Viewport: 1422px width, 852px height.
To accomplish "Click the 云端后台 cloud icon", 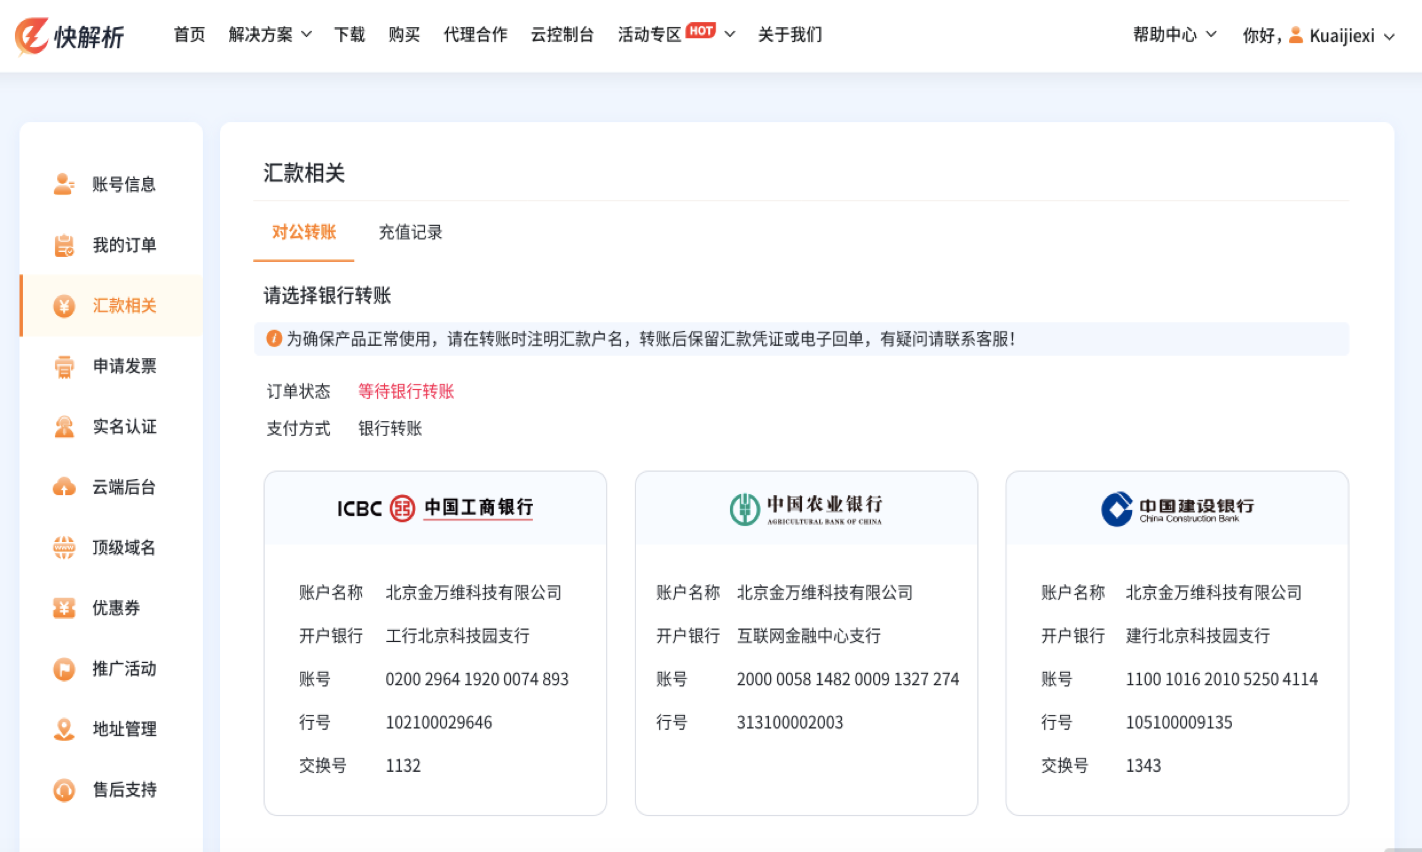I will pos(64,487).
